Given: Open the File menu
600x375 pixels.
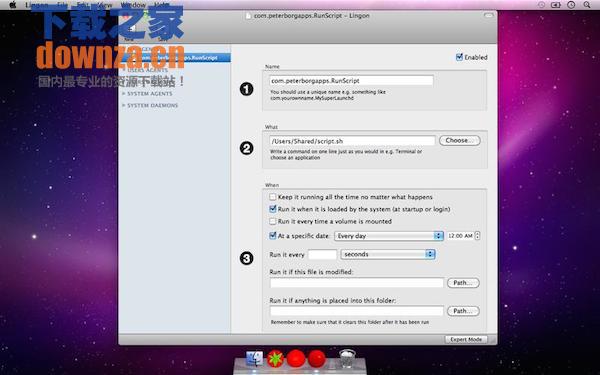Looking at the screenshot, I should point(62,5).
